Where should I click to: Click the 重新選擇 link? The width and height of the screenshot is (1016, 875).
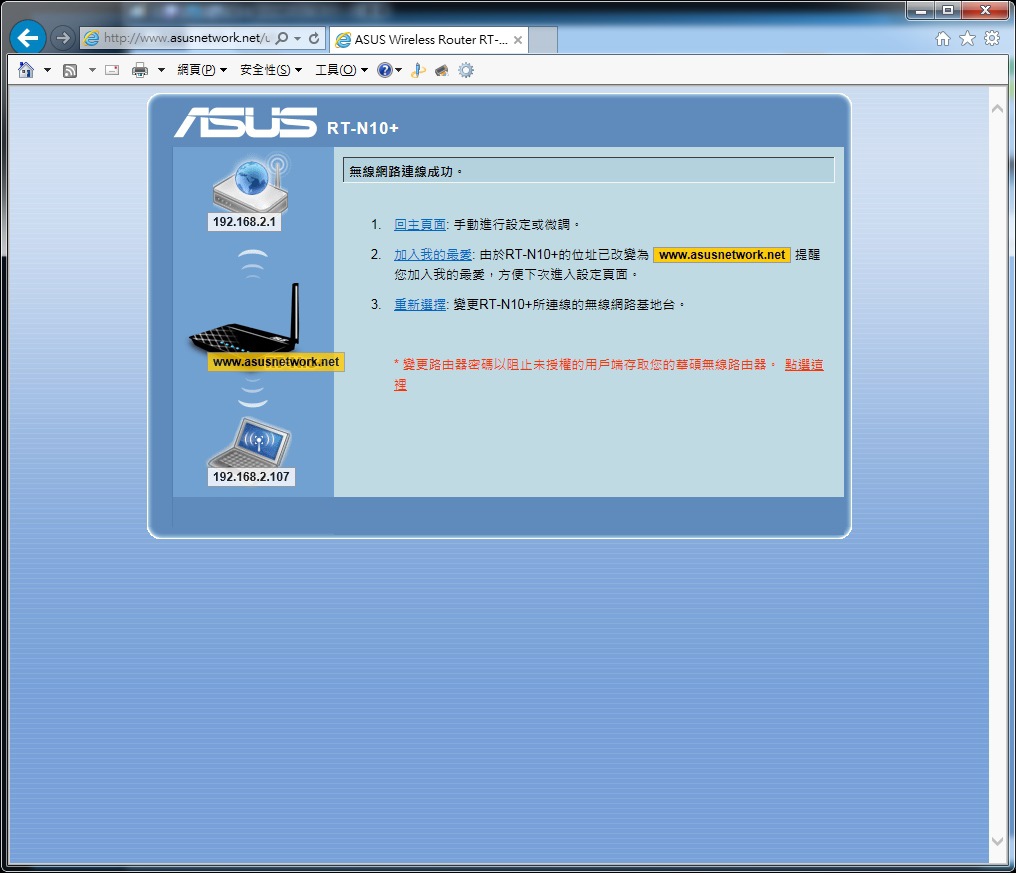(420, 305)
